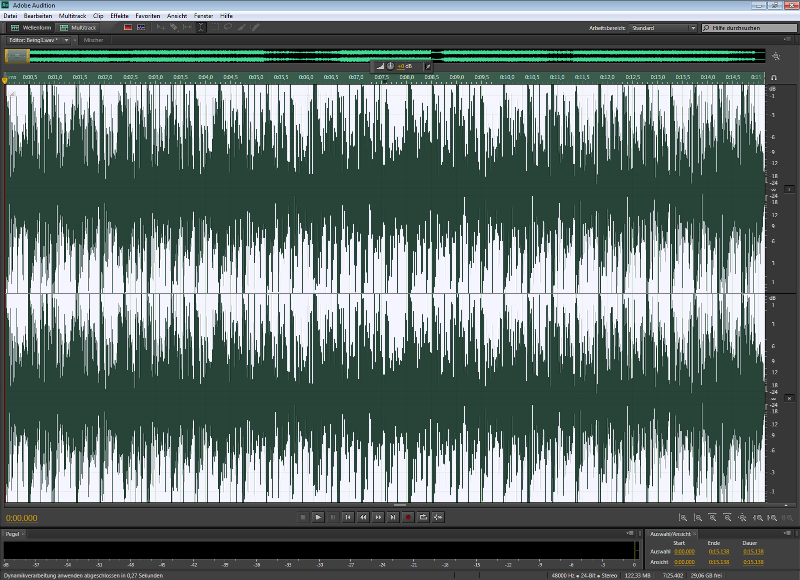Show the spectral frequency display
800x580 pixels.
coord(128,28)
